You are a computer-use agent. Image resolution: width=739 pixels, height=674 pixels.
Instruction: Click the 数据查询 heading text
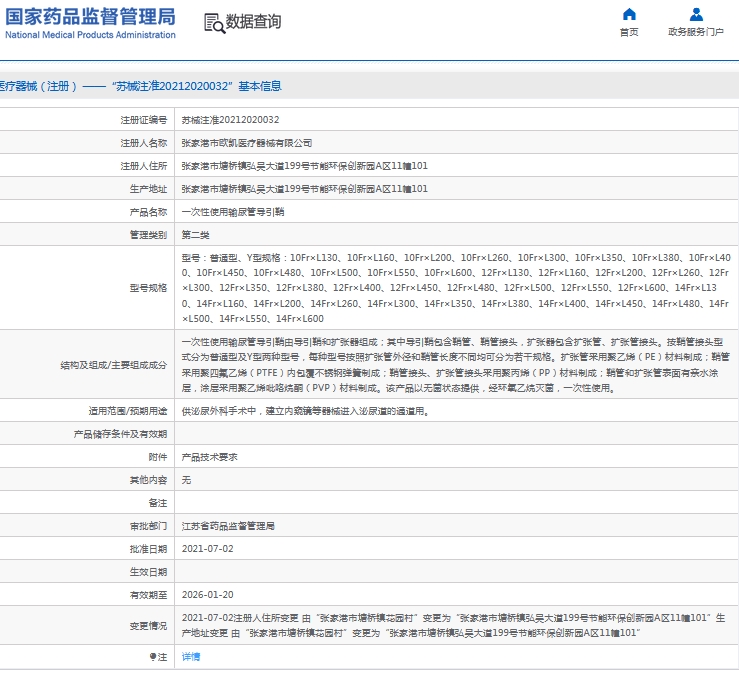tap(254, 22)
